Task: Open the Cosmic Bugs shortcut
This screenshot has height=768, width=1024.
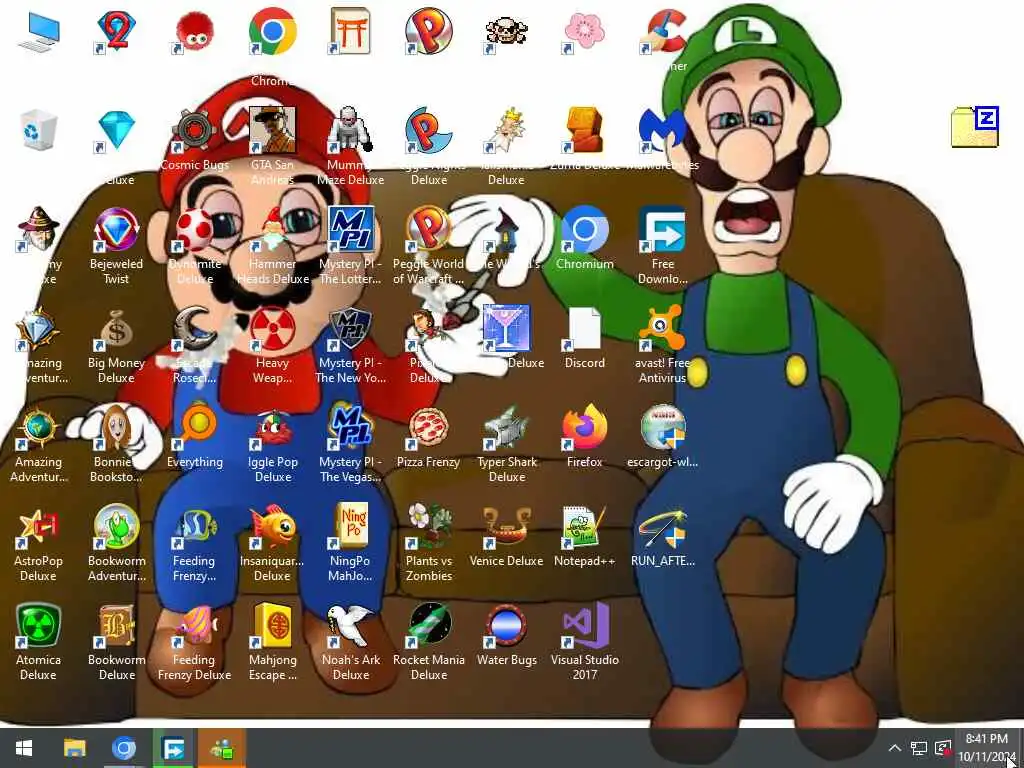Action: [195, 138]
